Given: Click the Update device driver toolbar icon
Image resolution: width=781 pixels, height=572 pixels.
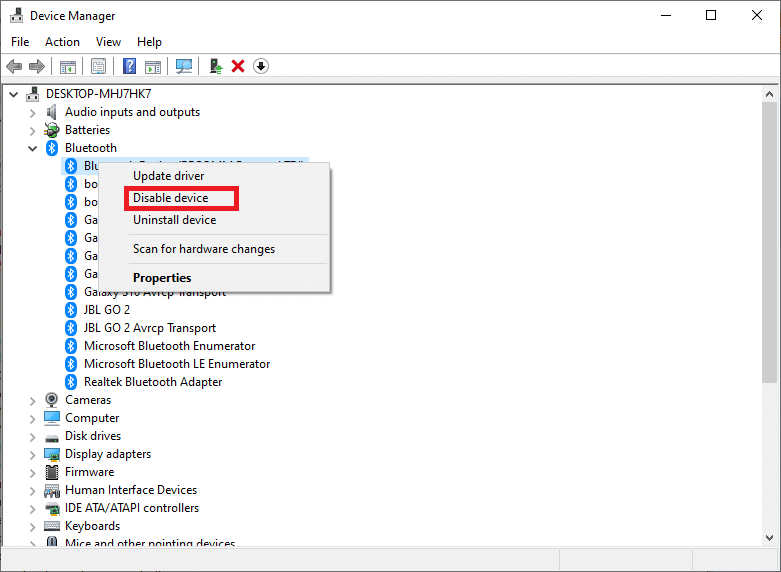Looking at the screenshot, I should (x=215, y=66).
